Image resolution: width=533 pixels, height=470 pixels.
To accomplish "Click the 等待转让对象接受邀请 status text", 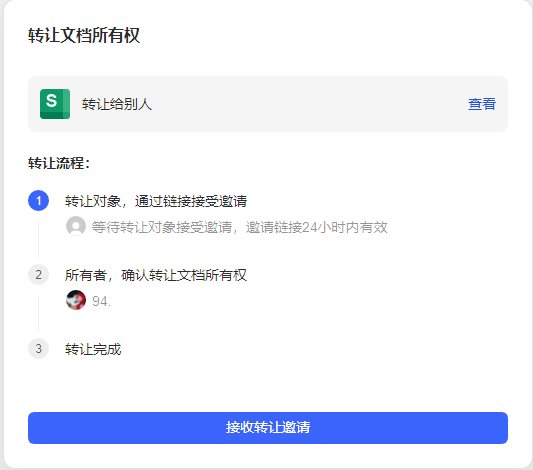I will [x=162, y=227].
